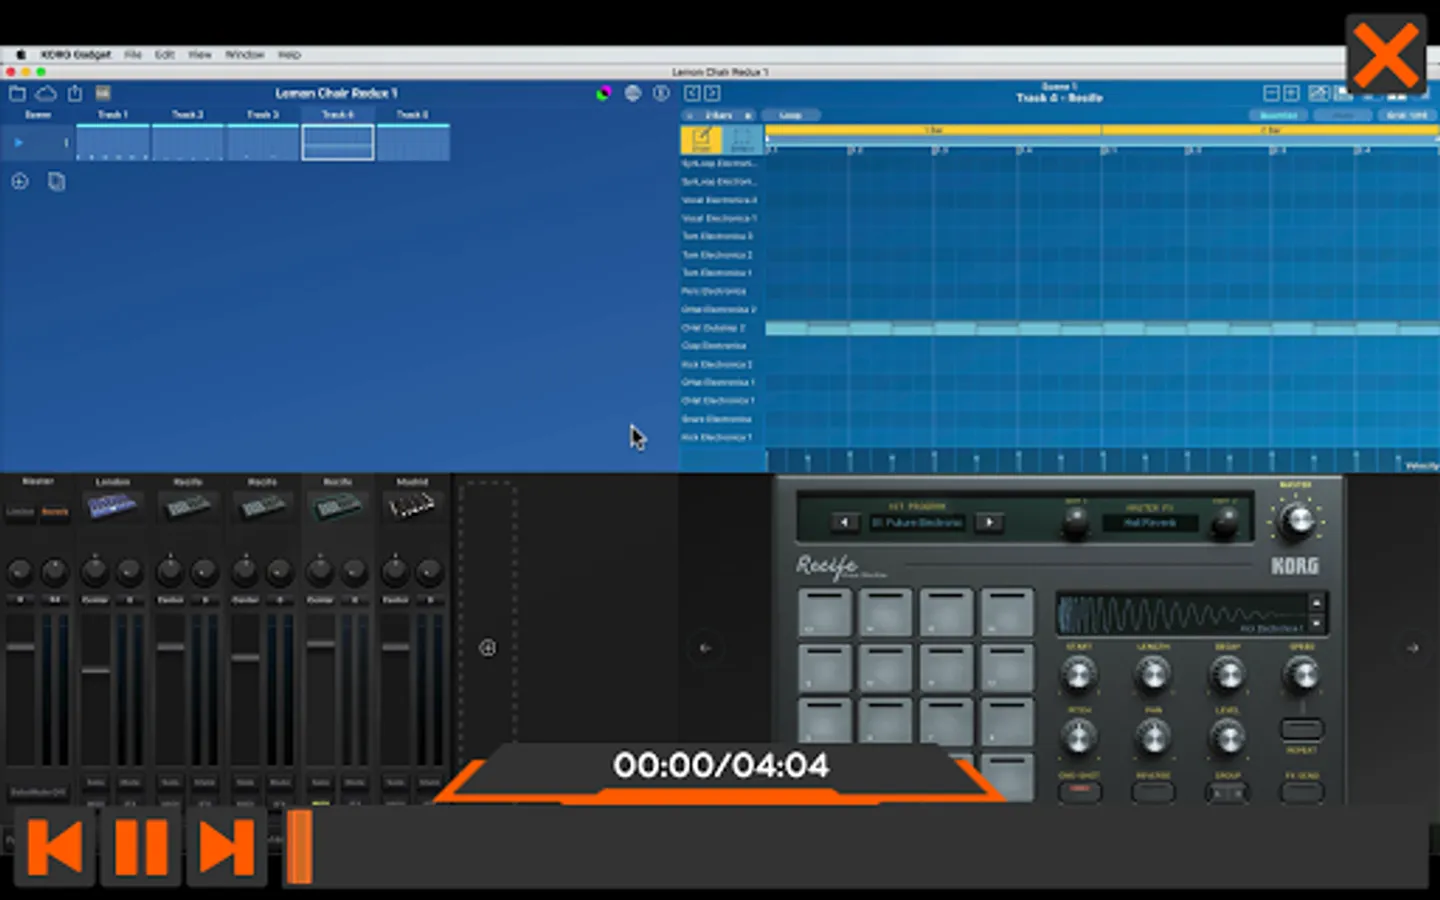Open the File menu
This screenshot has width=1440, height=900.
coord(133,55)
